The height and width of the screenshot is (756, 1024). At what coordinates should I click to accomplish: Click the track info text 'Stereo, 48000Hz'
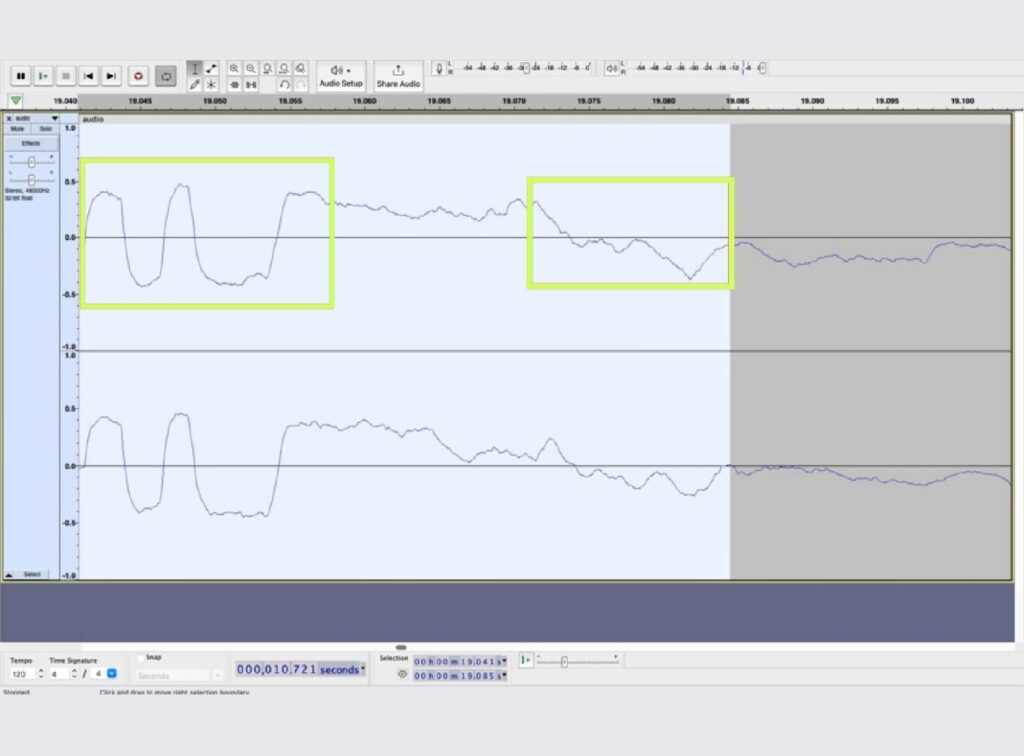pyautogui.click(x=27, y=190)
